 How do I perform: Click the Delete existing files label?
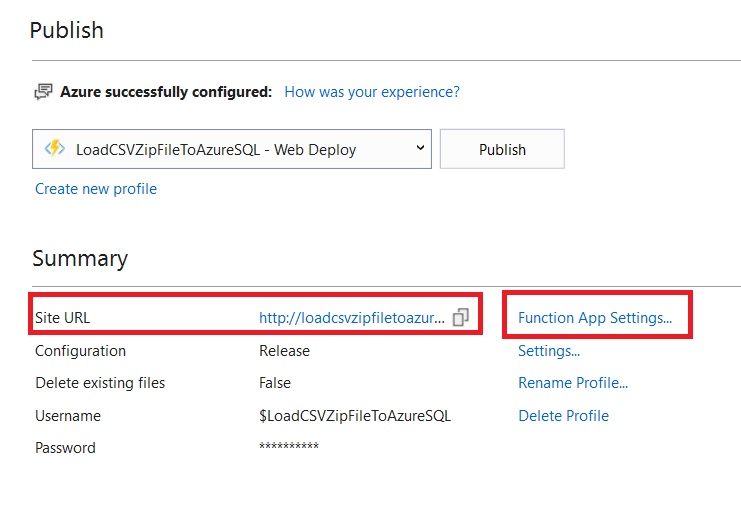click(100, 382)
